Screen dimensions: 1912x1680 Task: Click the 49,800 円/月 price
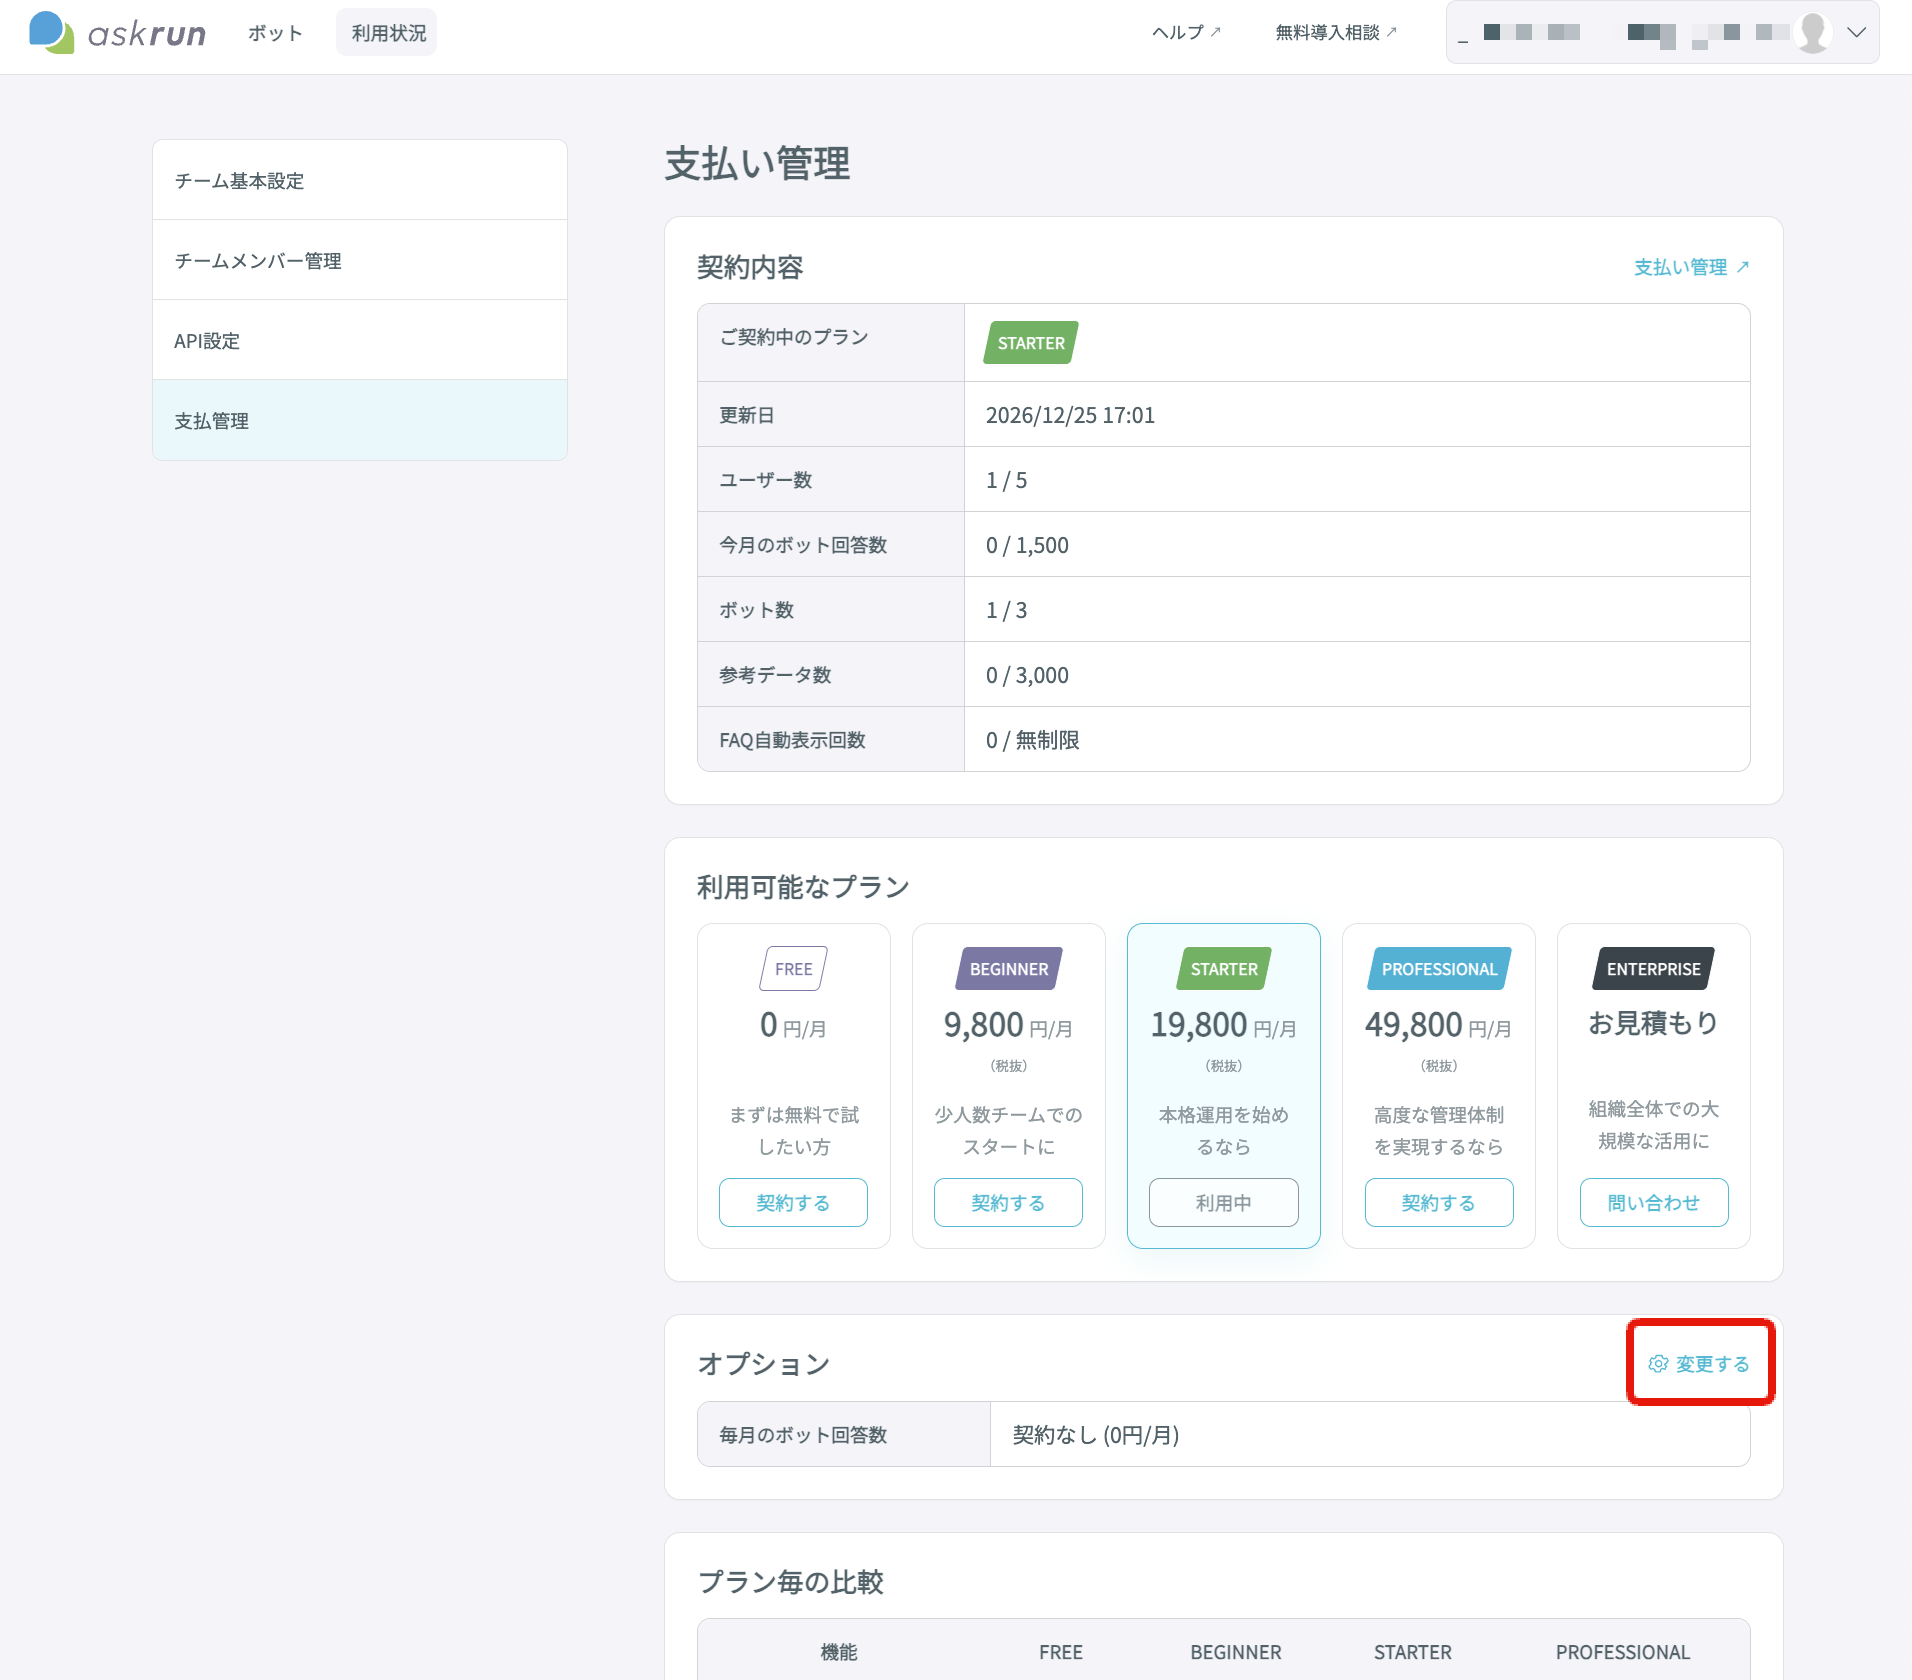(1438, 1025)
